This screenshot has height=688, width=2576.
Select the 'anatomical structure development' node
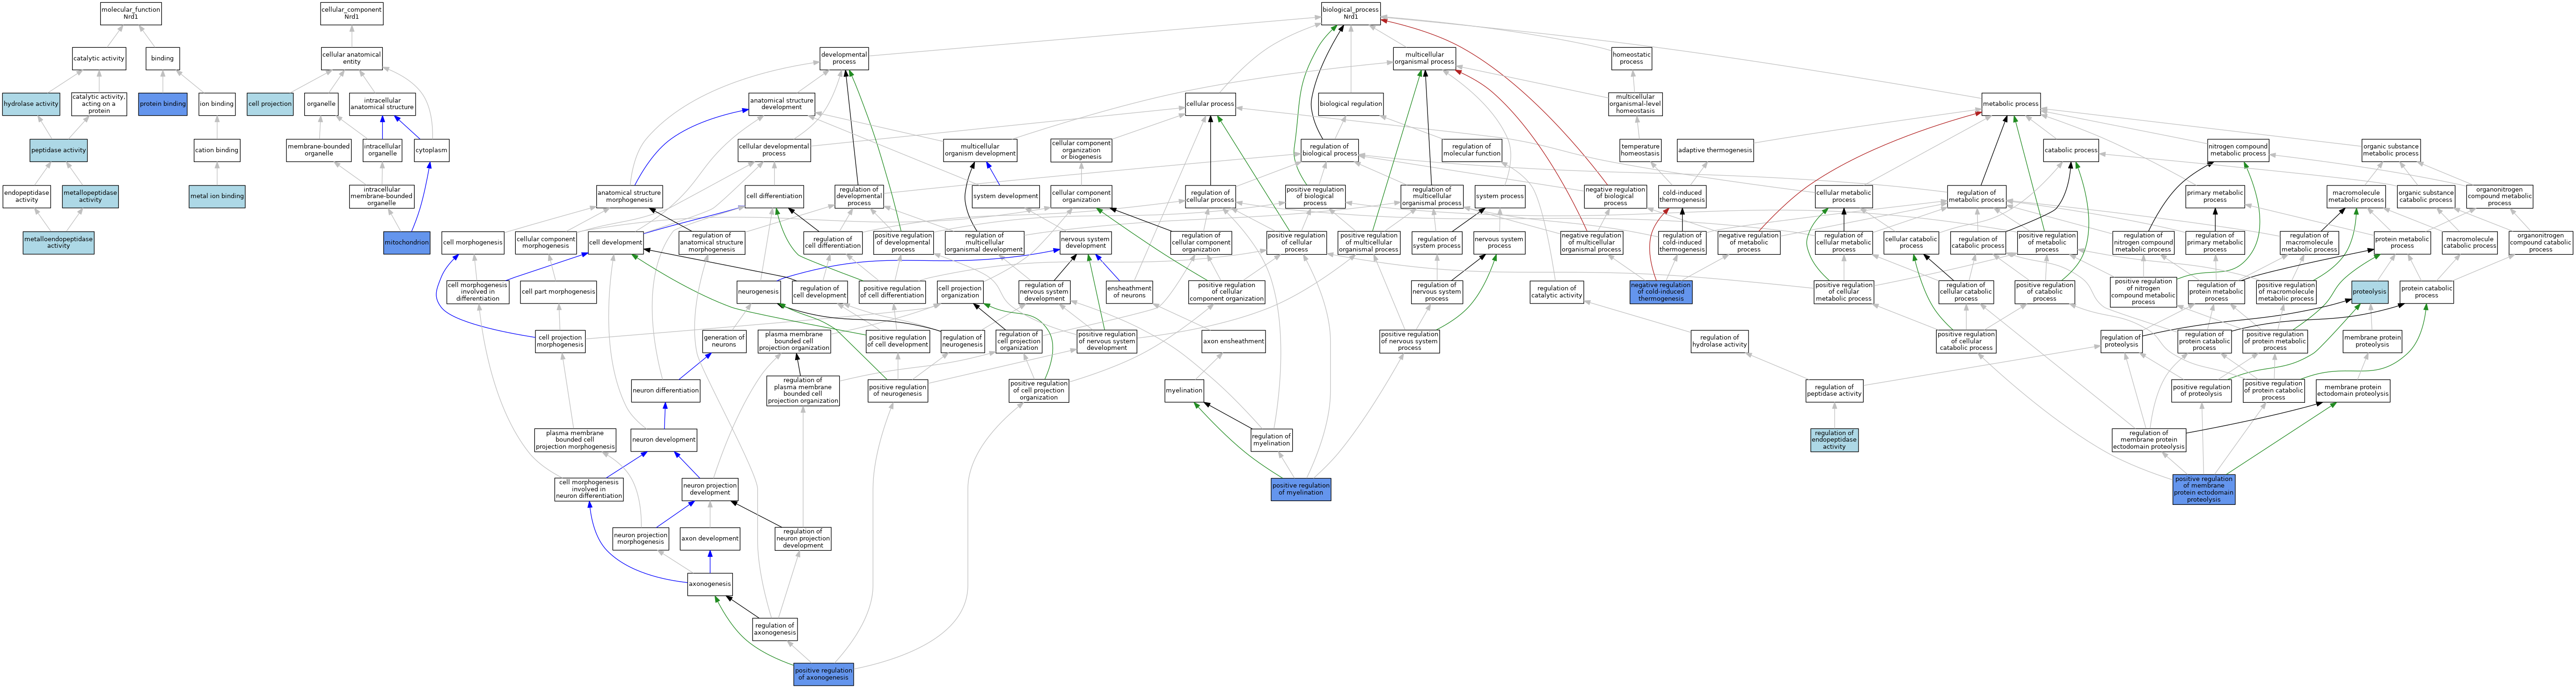(x=782, y=104)
